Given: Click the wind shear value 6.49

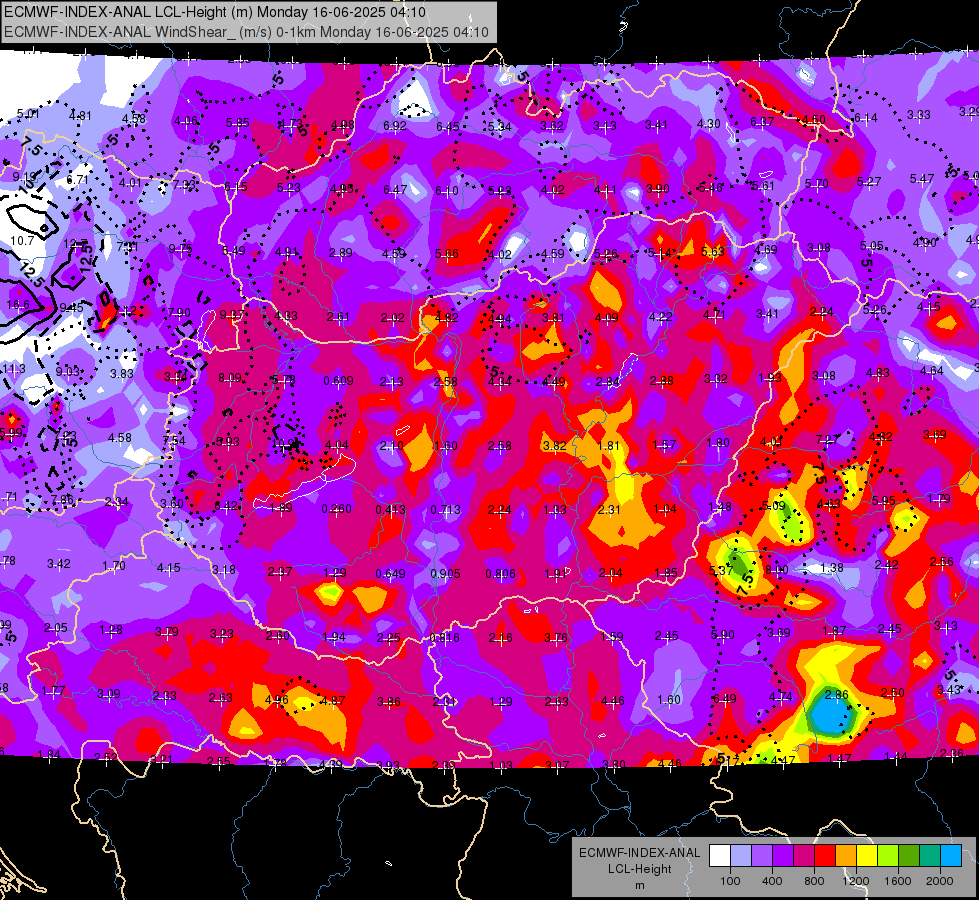Looking at the screenshot, I should point(724,698).
